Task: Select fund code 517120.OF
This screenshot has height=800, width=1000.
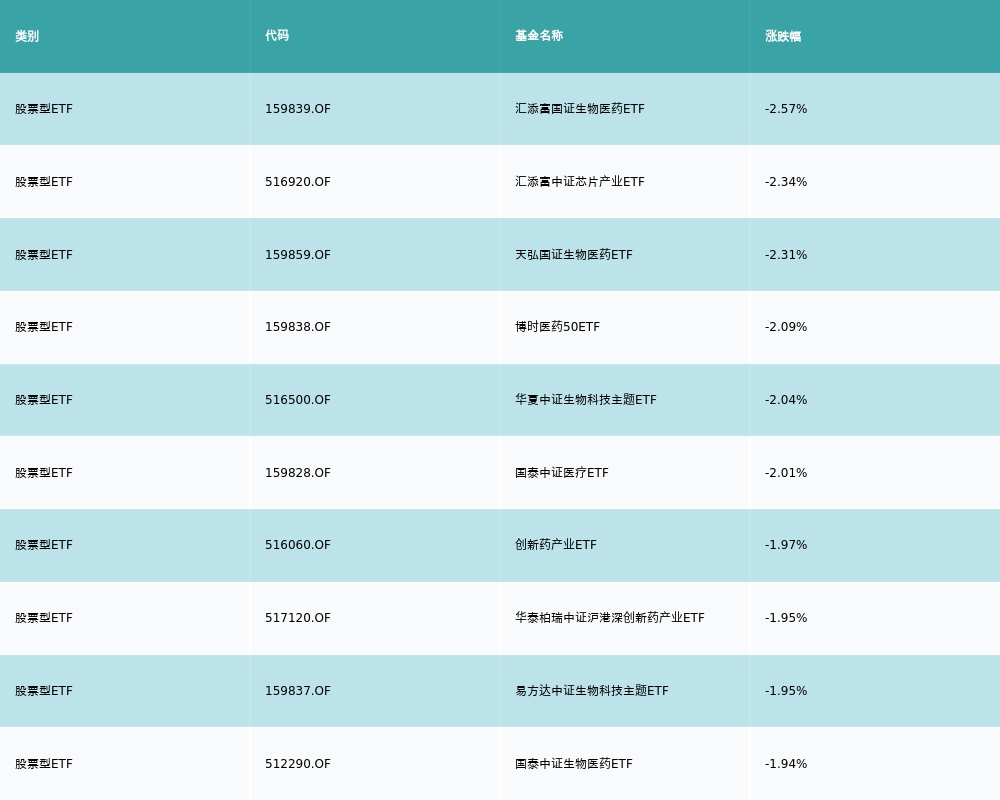Action: pyautogui.click(x=298, y=618)
